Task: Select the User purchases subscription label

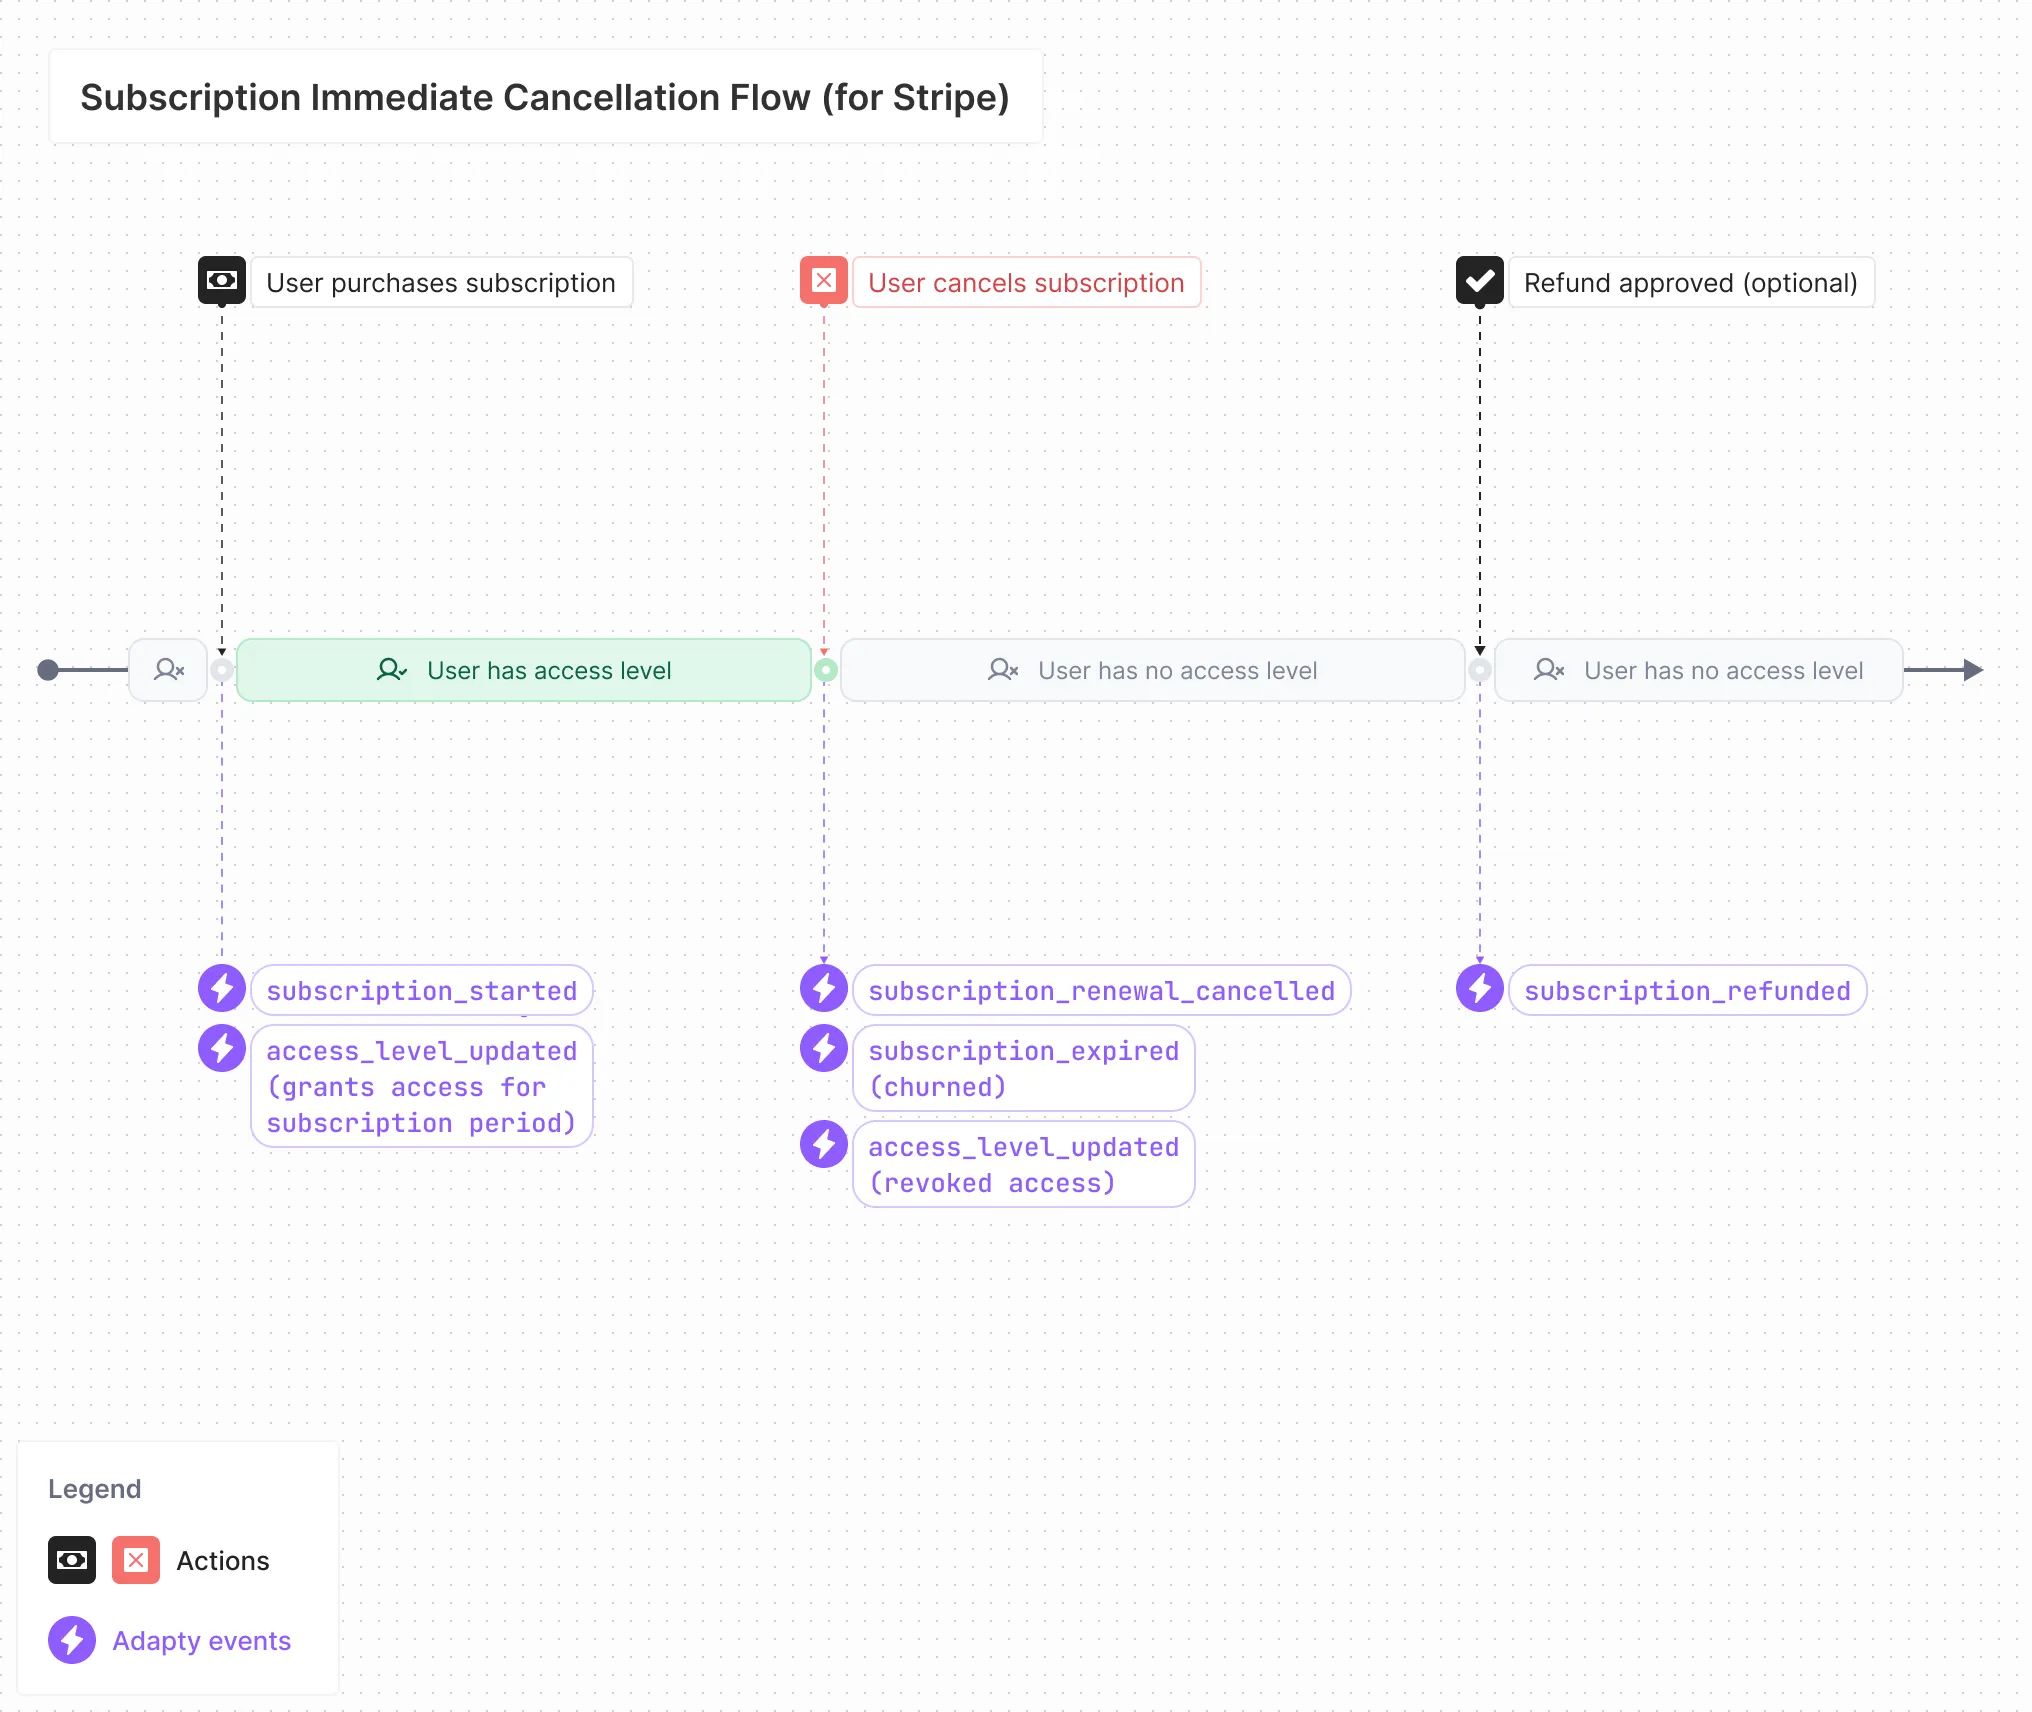Action: point(441,283)
